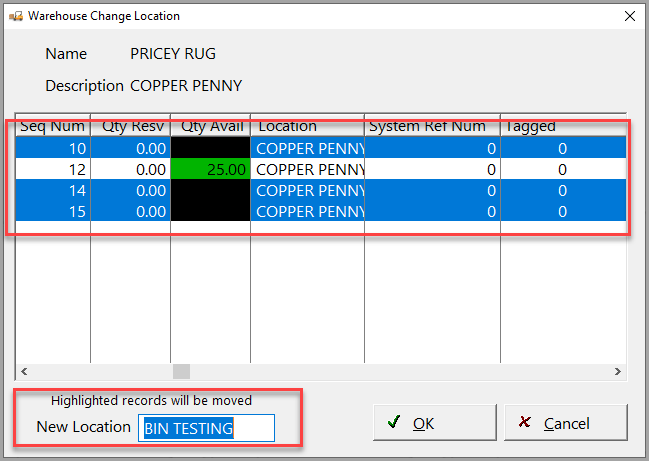Select the System Ref Num column header
The image size is (649, 461).
coord(433,126)
